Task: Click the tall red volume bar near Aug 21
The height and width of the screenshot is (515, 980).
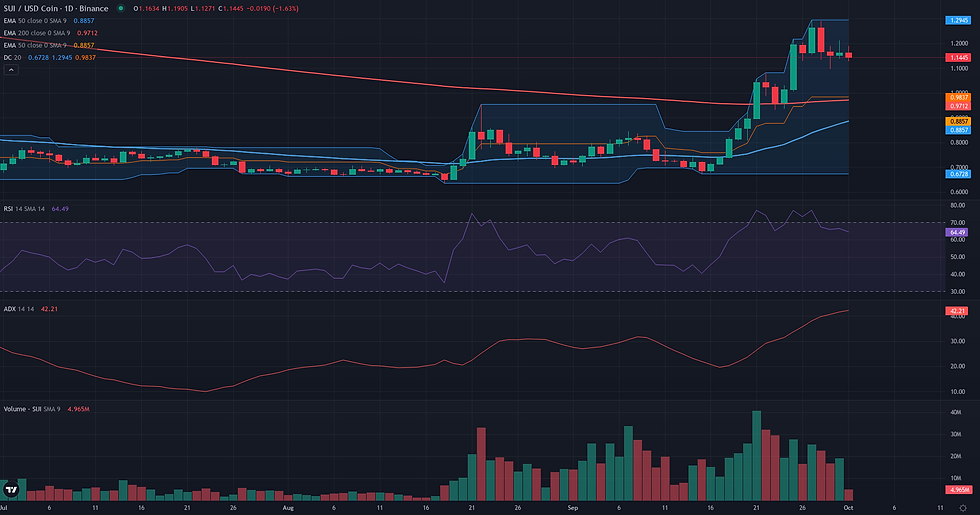Action: coord(481,464)
